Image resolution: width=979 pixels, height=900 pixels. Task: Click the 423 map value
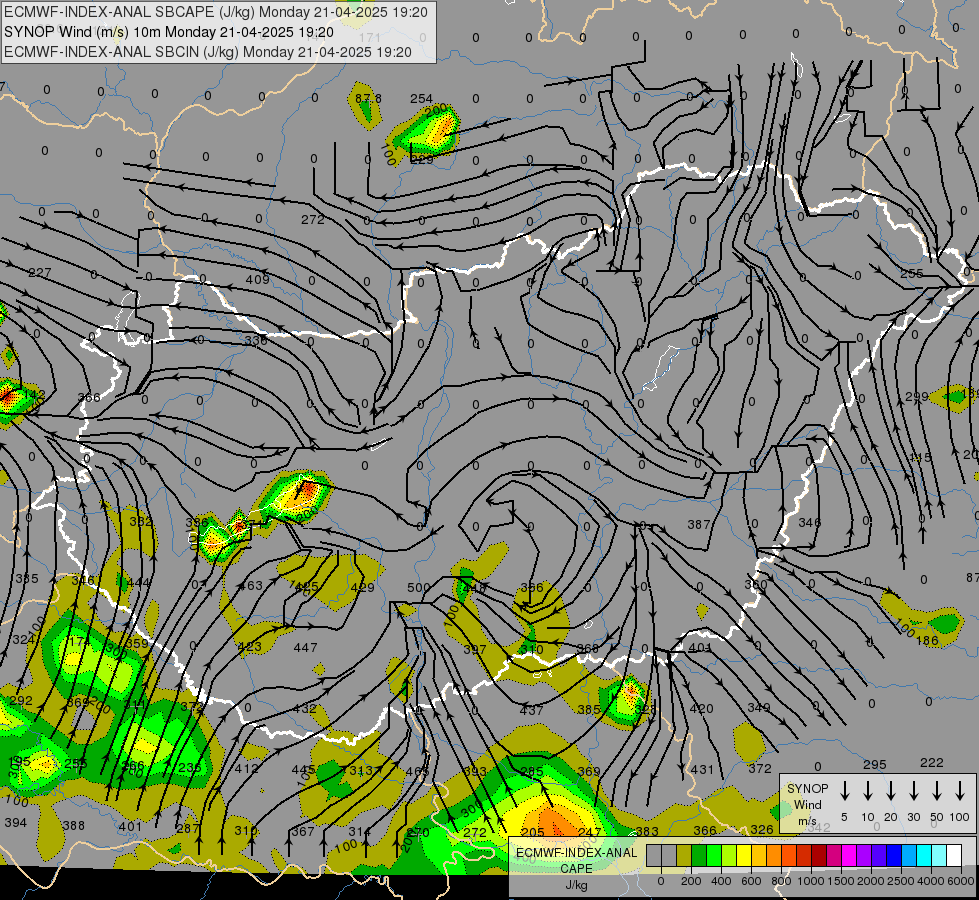click(x=250, y=646)
